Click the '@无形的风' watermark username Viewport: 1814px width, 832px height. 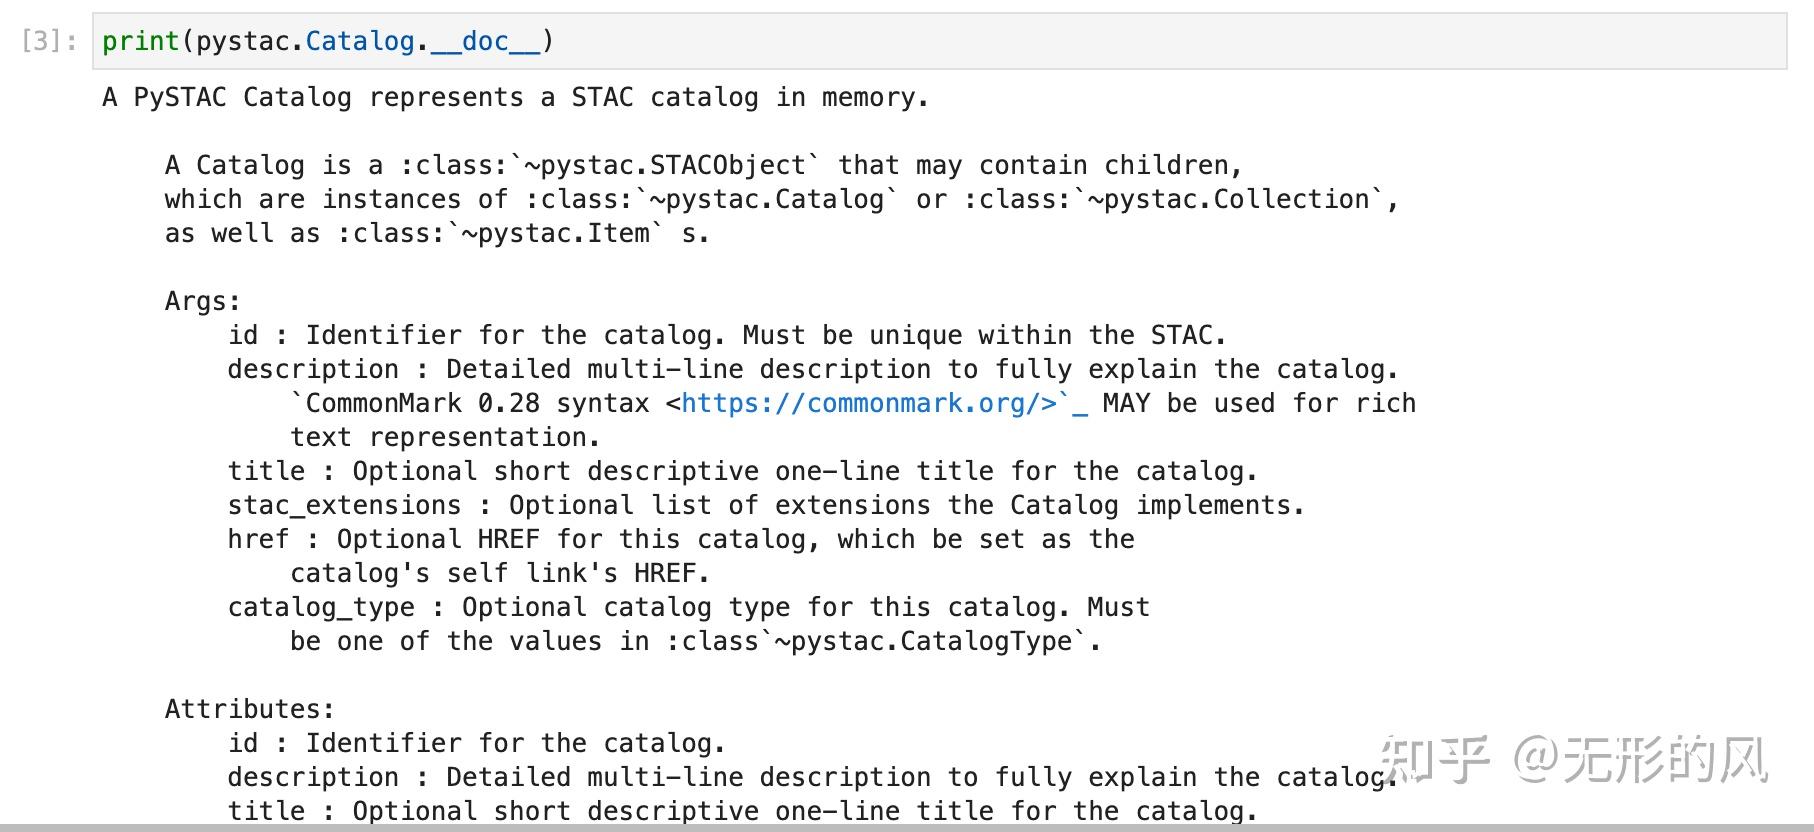1640,759
